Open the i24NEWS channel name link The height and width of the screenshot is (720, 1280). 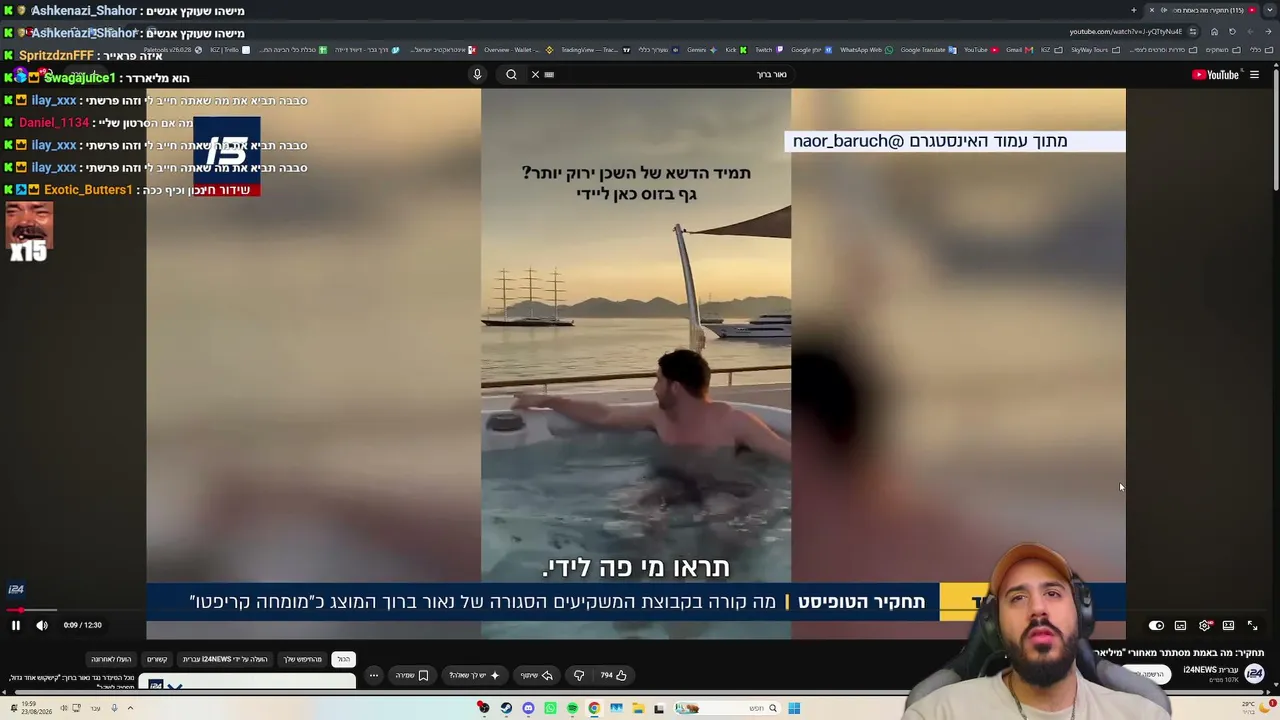pos(1211,669)
